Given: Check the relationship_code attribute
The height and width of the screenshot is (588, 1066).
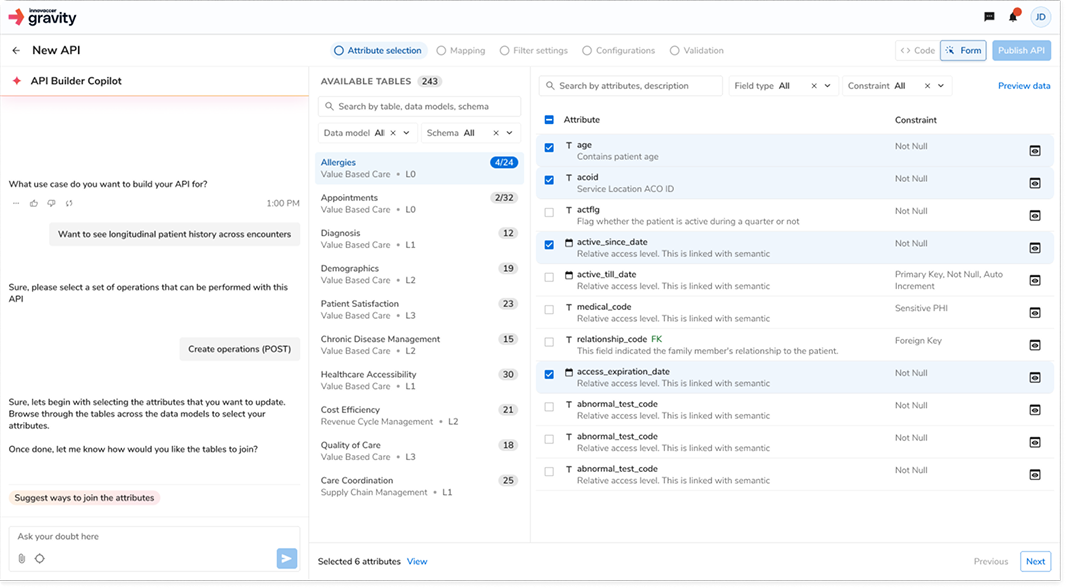Looking at the screenshot, I should [549, 342].
